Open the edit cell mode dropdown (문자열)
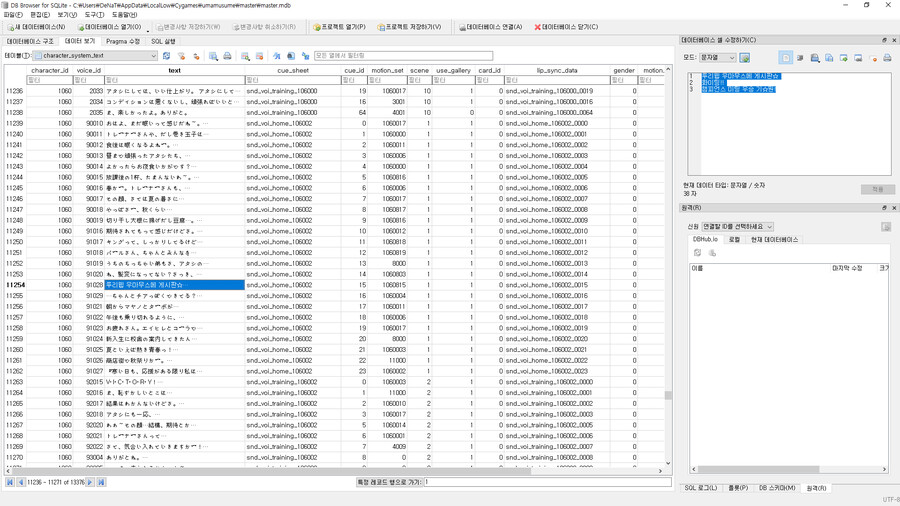Screen dimensions: 900x506 [x=717, y=58]
